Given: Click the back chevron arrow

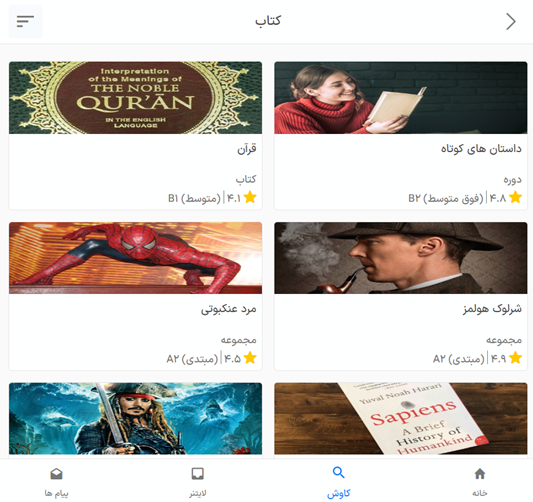Looking at the screenshot, I should (511, 21).
